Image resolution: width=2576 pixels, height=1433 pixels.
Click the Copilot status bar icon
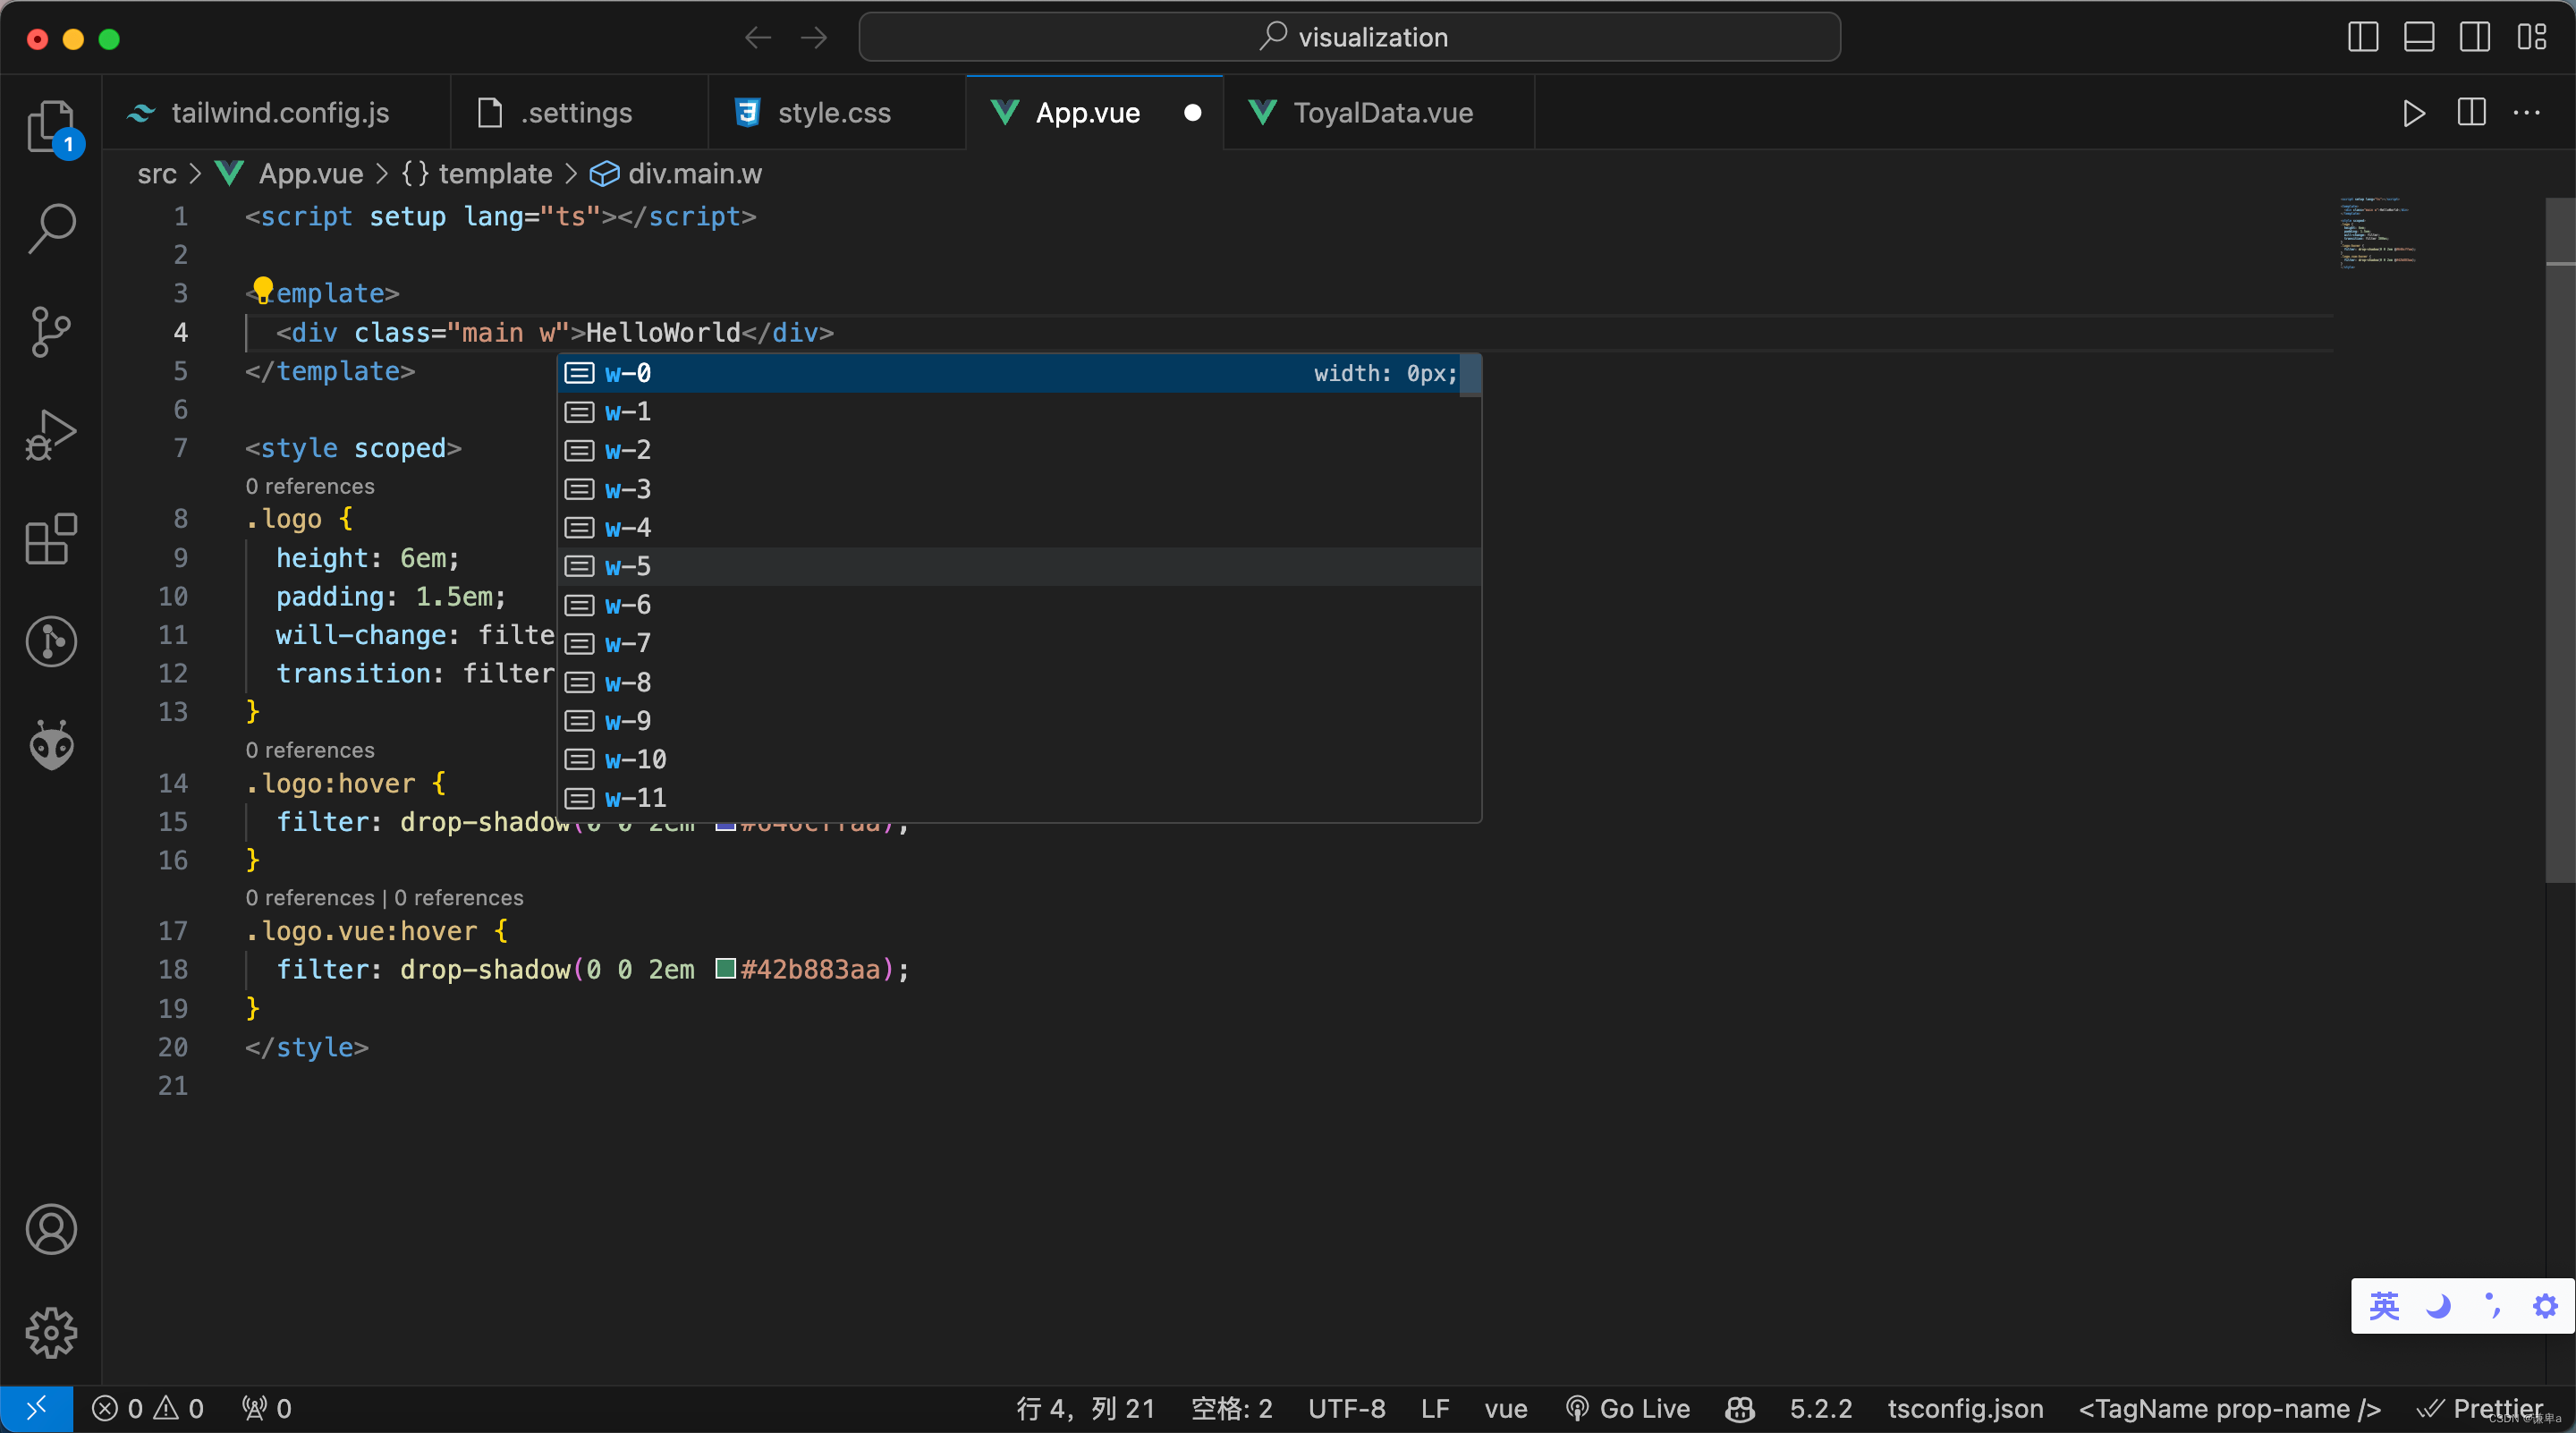(1740, 1409)
